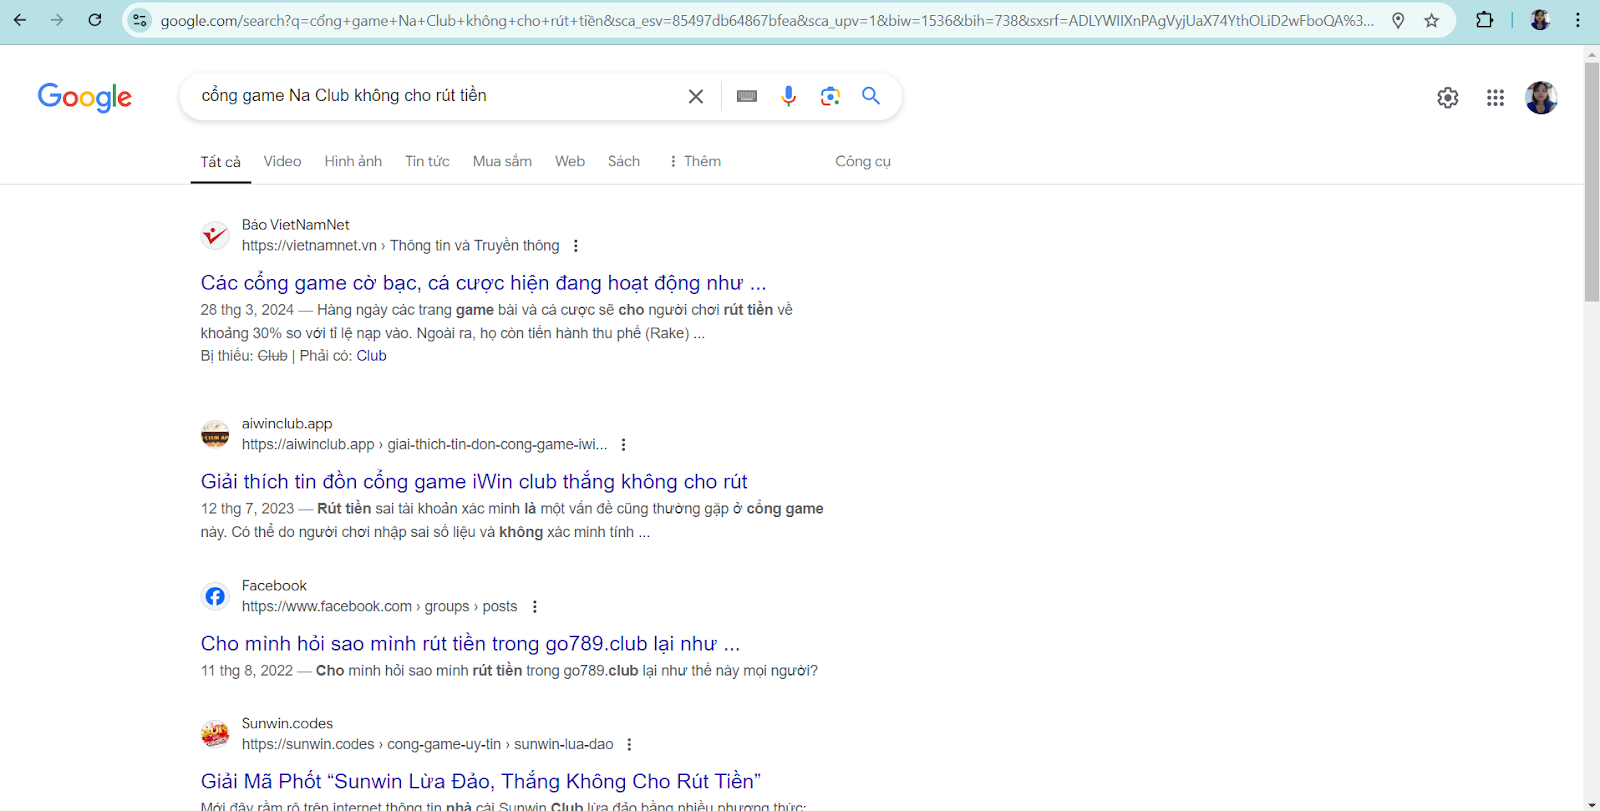1600x811 pixels.
Task: Click the Báo VietNamNet favicon
Action: point(215,235)
